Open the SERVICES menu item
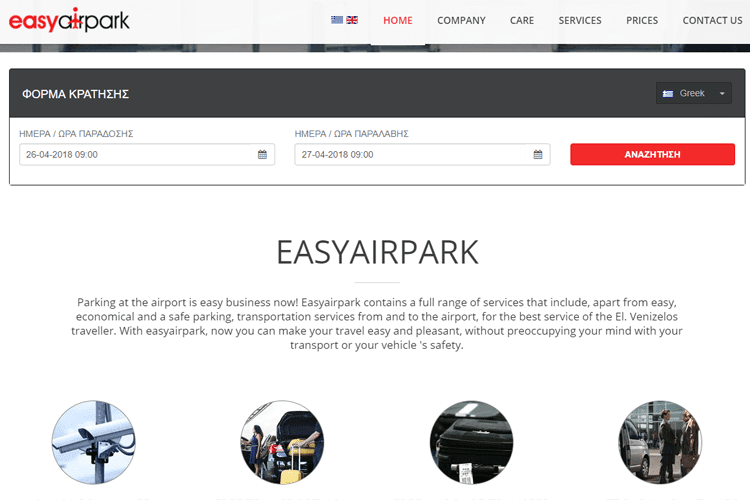The width and height of the screenshot is (750, 500). tap(580, 21)
